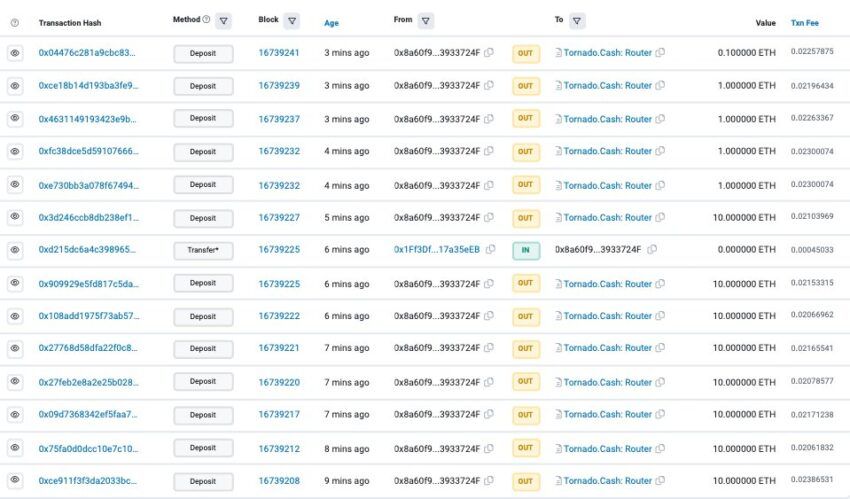Click the Deposit method badge for block 16739208
Screen dimensions: 850x499
point(203,482)
